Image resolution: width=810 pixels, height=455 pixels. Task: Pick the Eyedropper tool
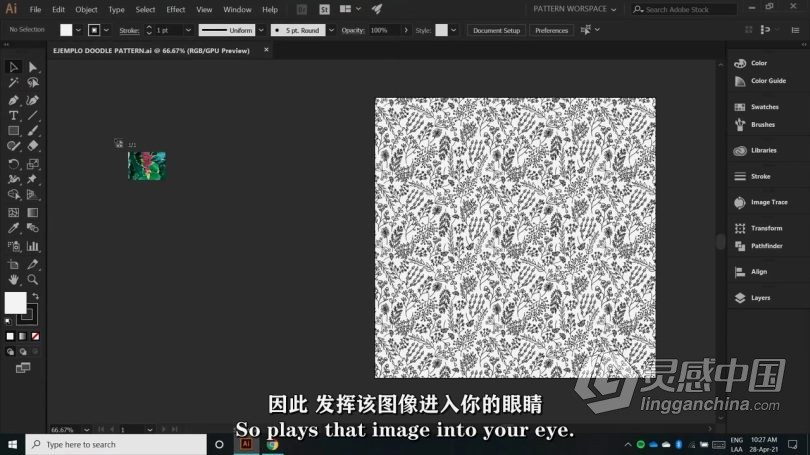13,228
